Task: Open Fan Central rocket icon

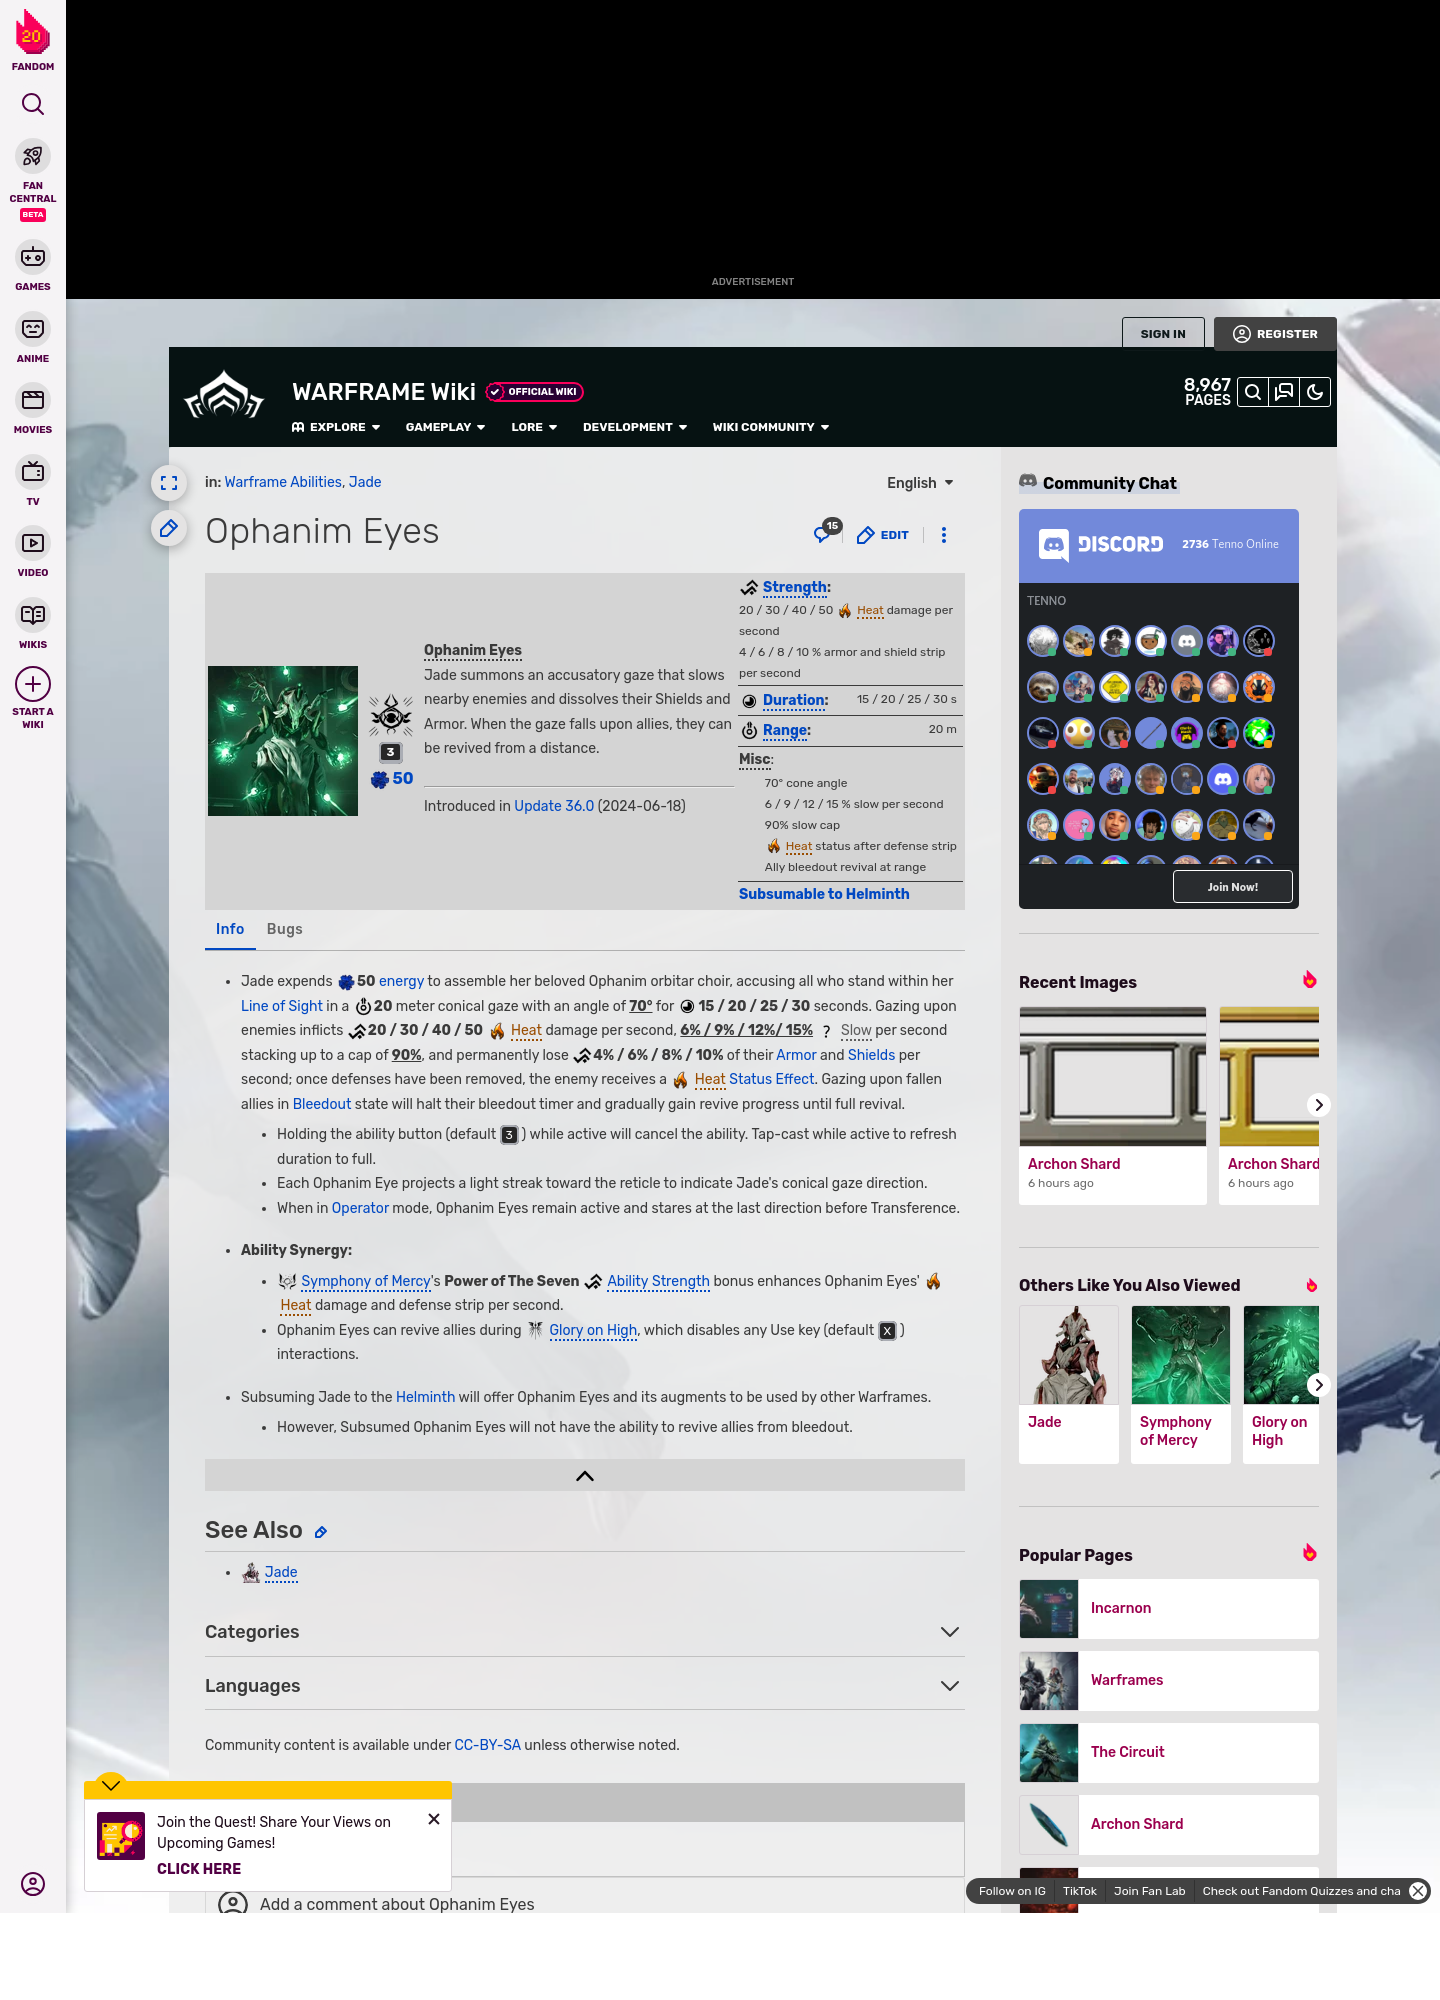Action: (x=33, y=156)
